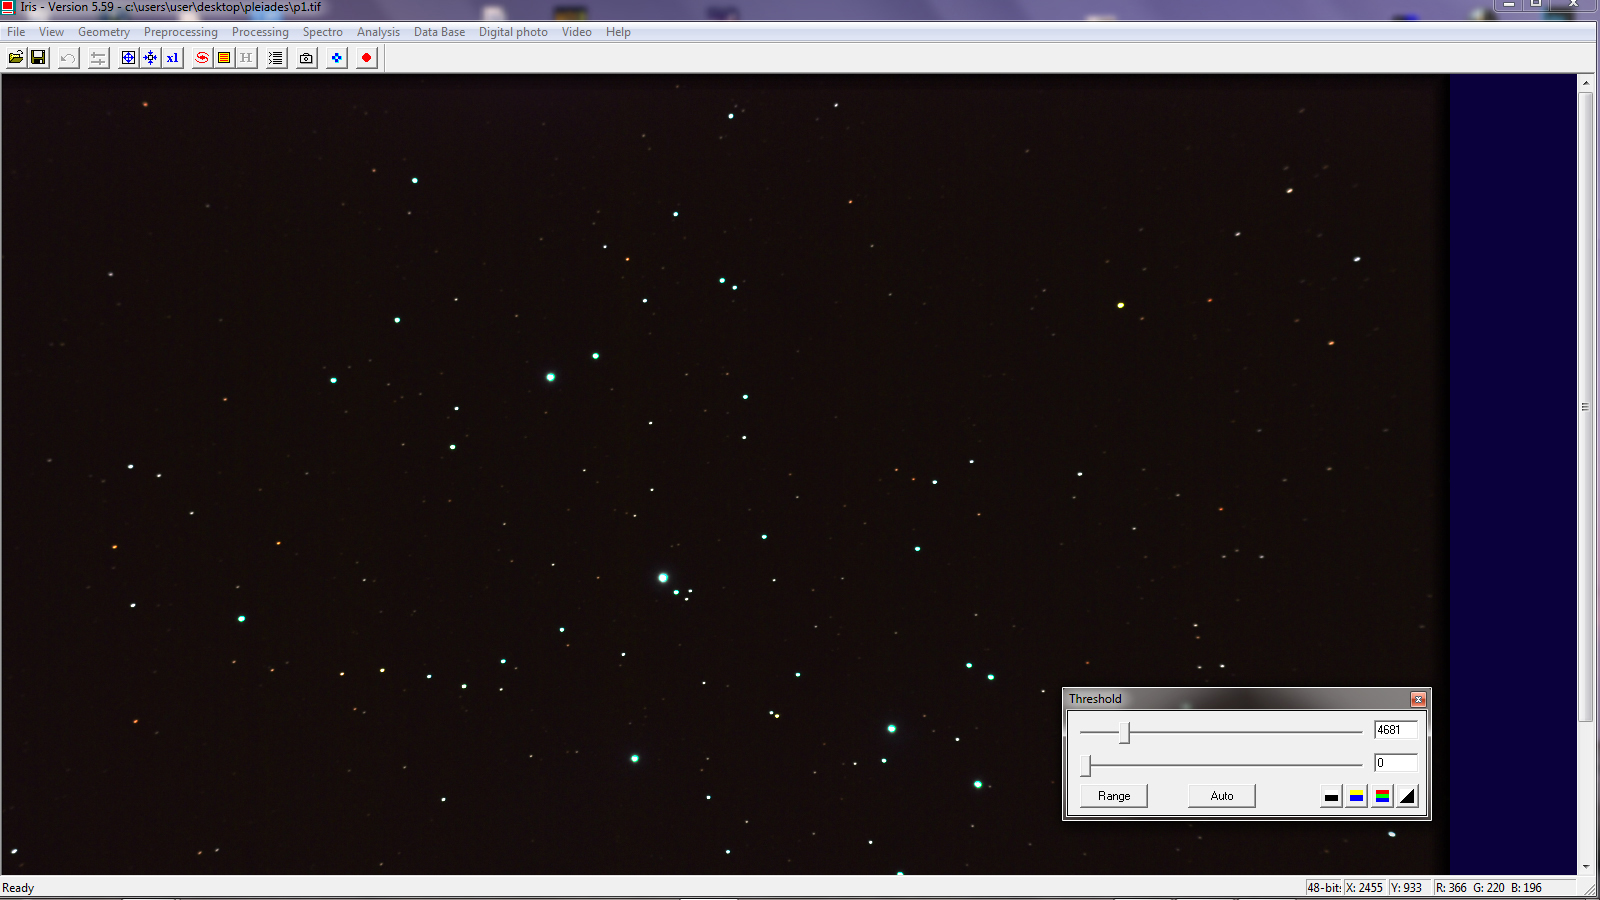Open the Video menu
This screenshot has width=1600, height=900.
(576, 32)
